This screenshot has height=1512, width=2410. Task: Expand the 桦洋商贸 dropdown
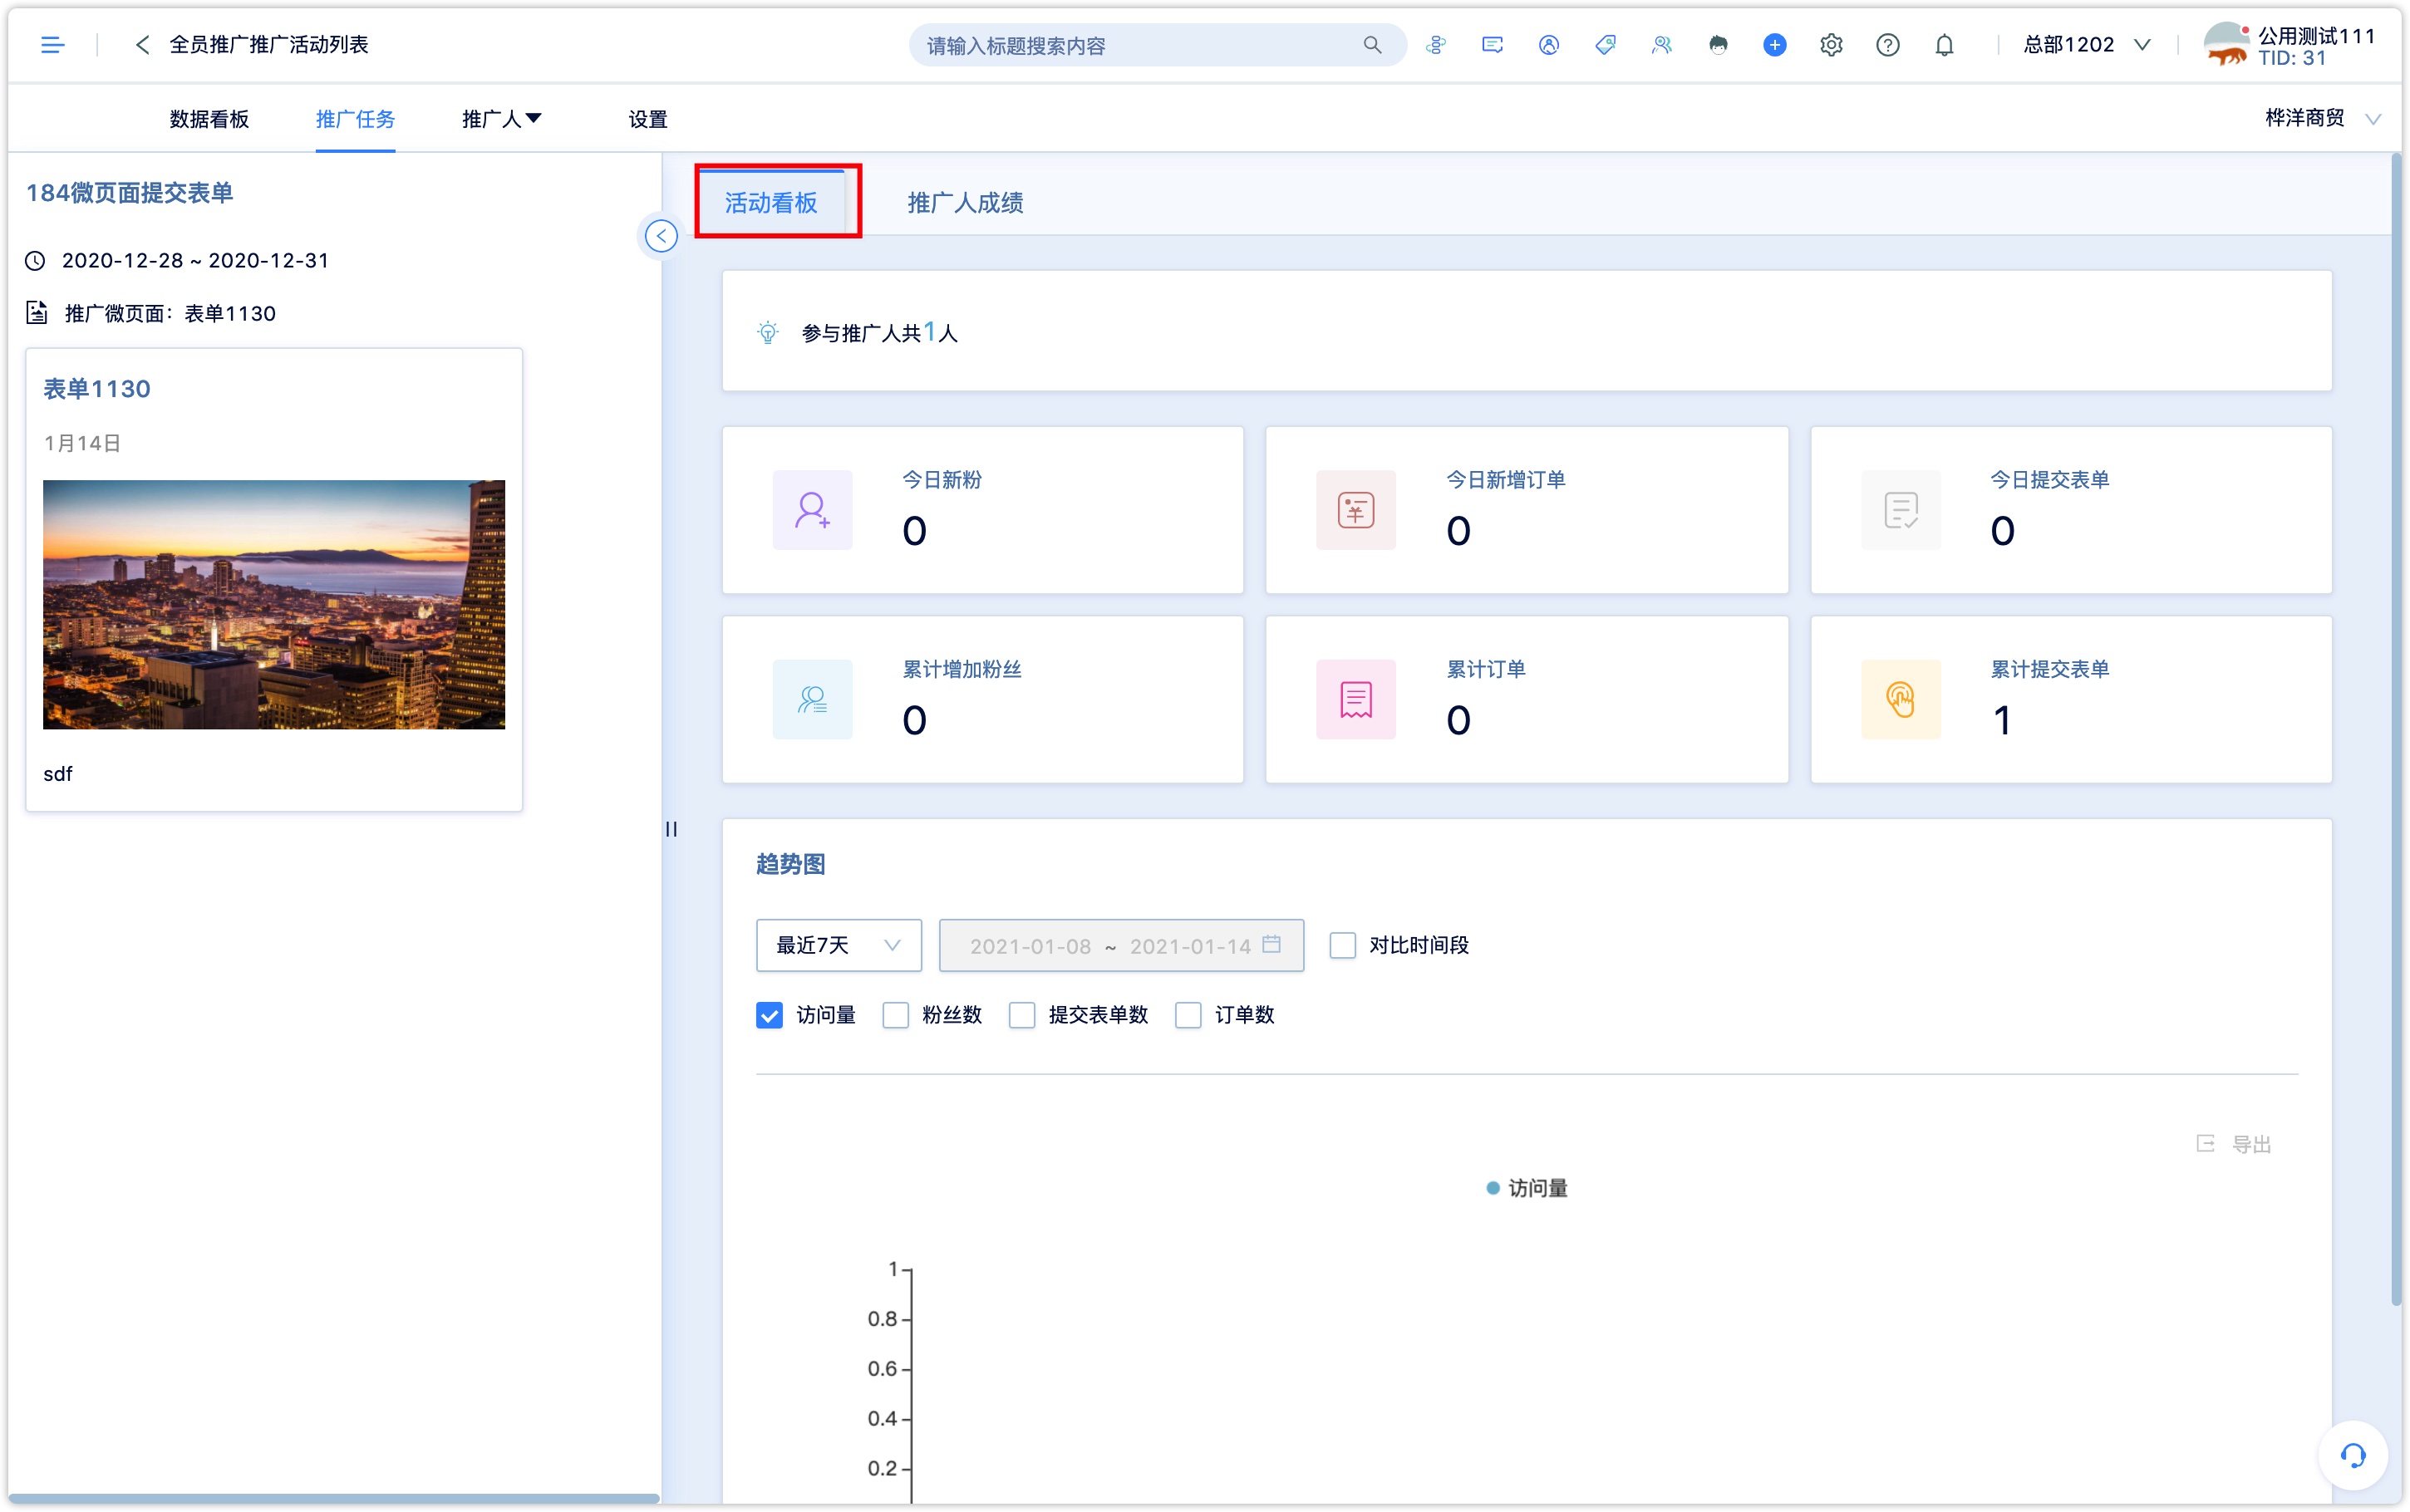coord(2322,118)
